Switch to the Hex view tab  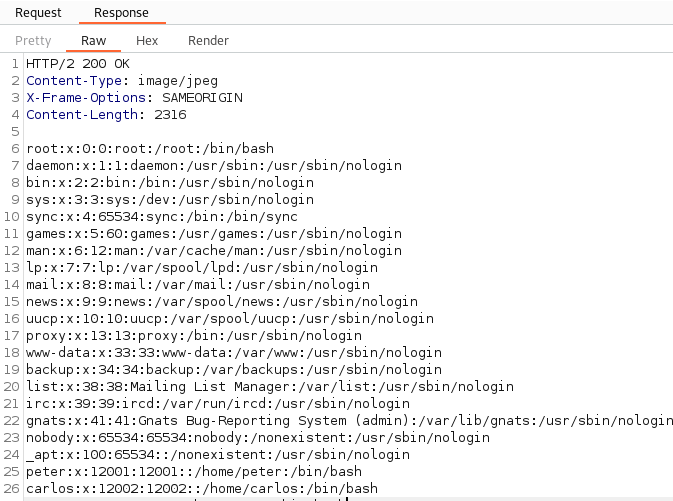(x=147, y=41)
